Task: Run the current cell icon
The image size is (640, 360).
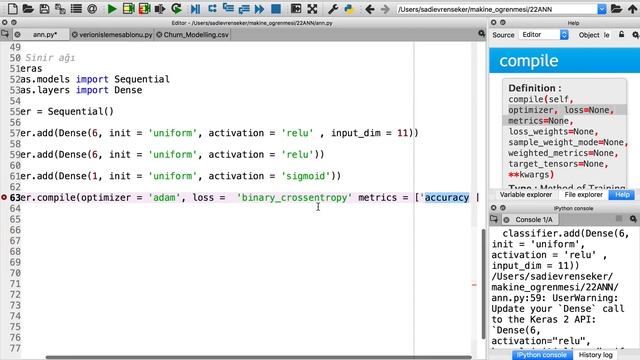Action: pos(128,9)
